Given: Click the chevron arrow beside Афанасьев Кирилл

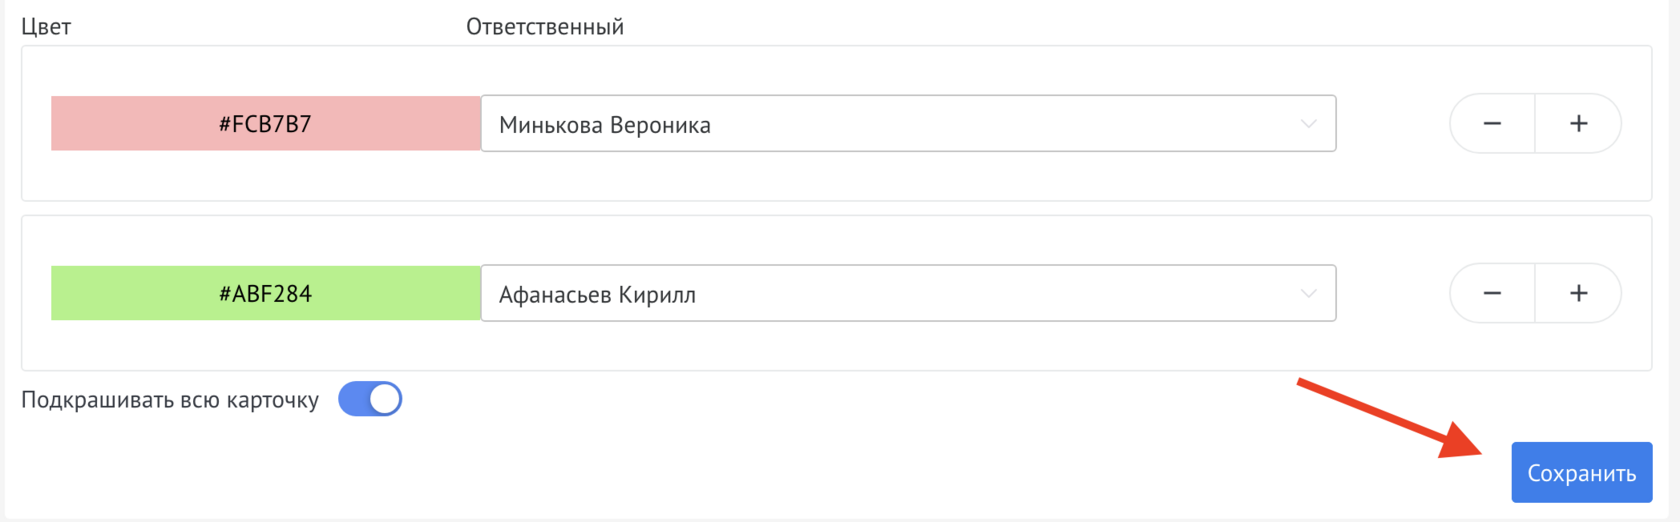Looking at the screenshot, I should click(1308, 294).
